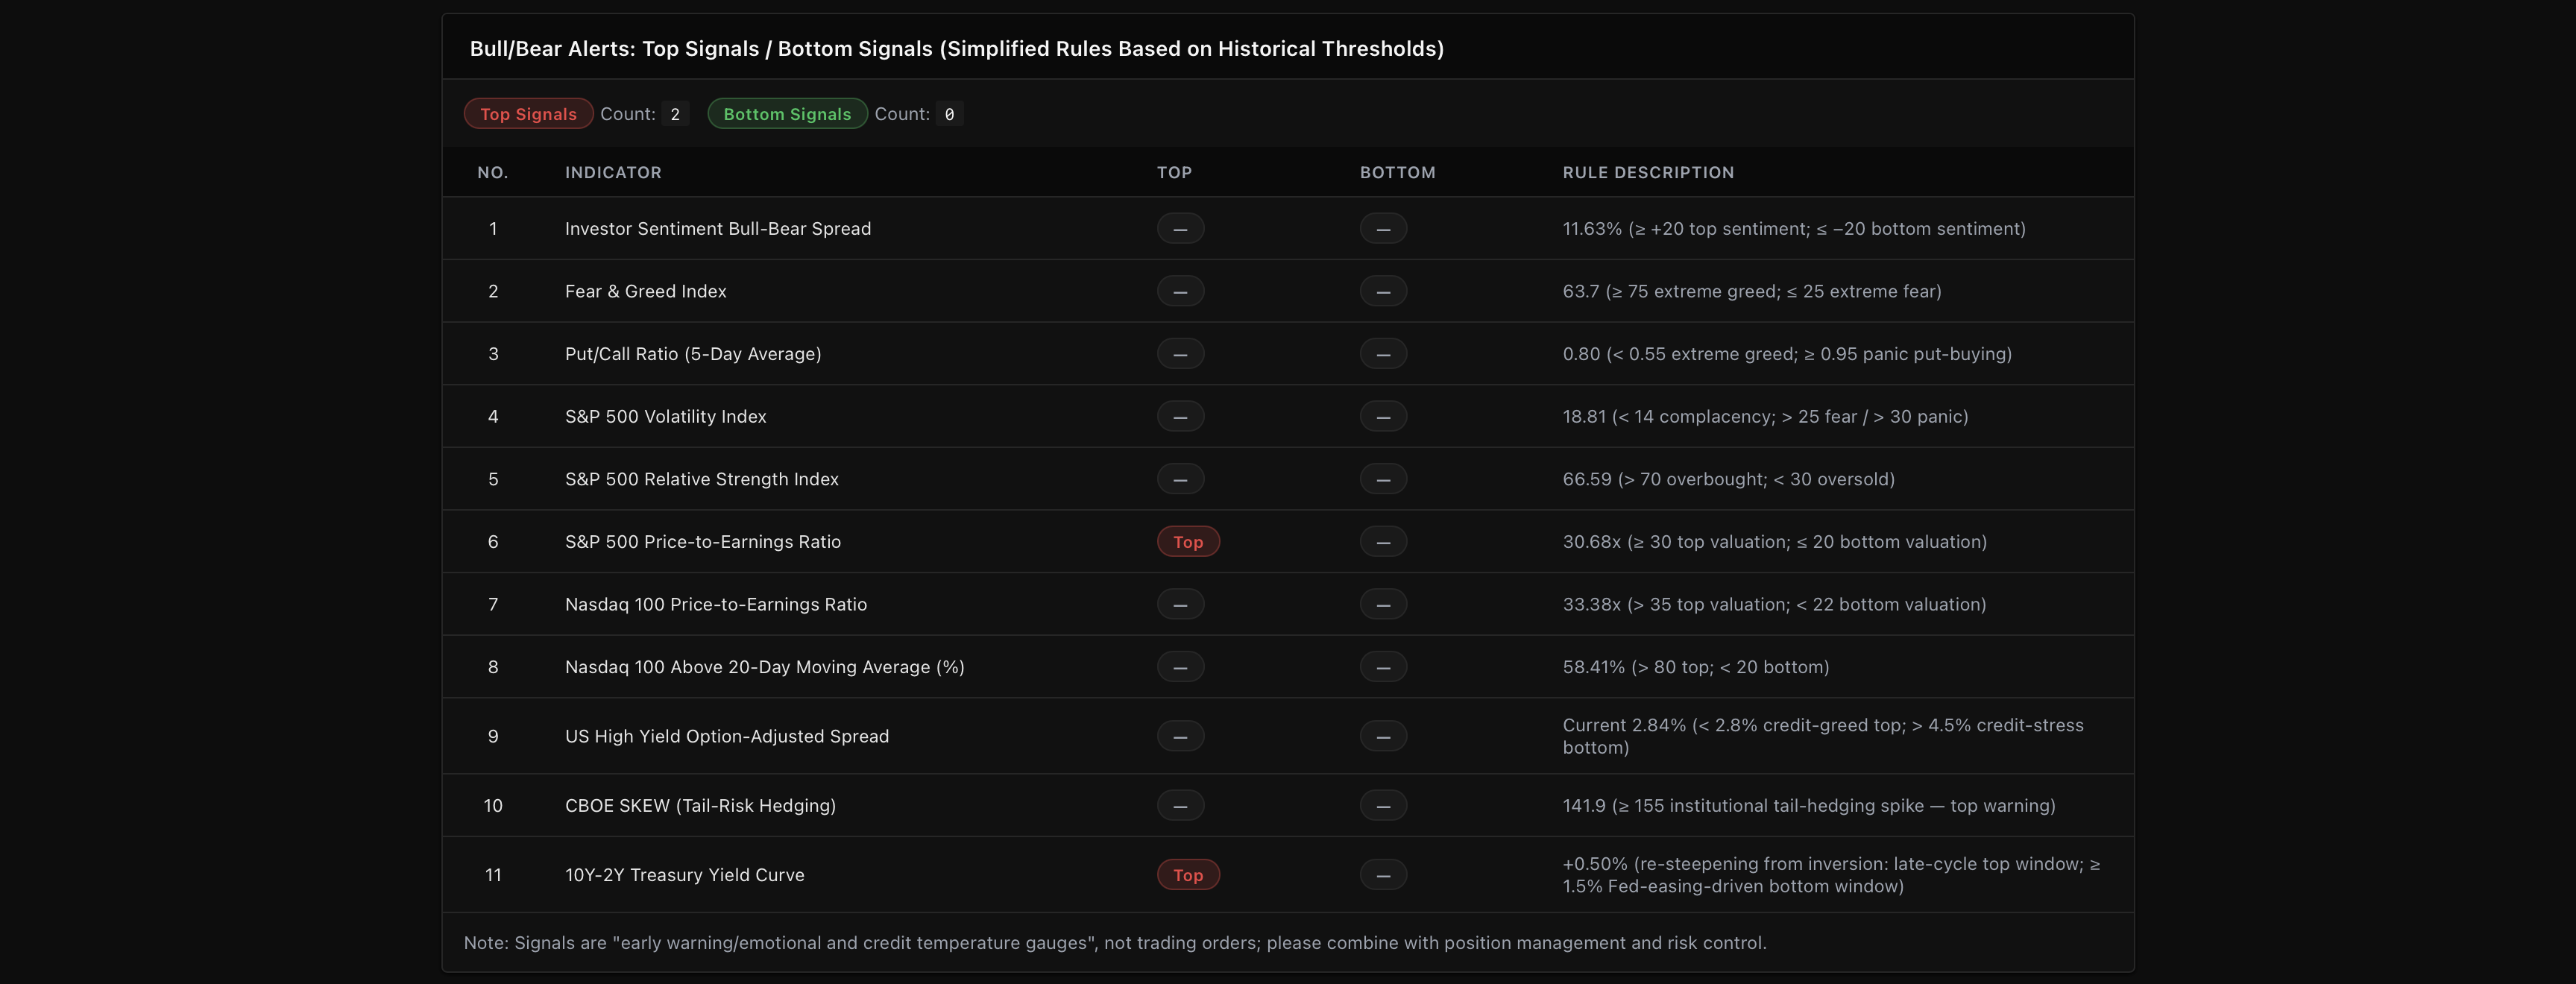Click row number 11
The height and width of the screenshot is (984, 2576).
tap(493, 875)
